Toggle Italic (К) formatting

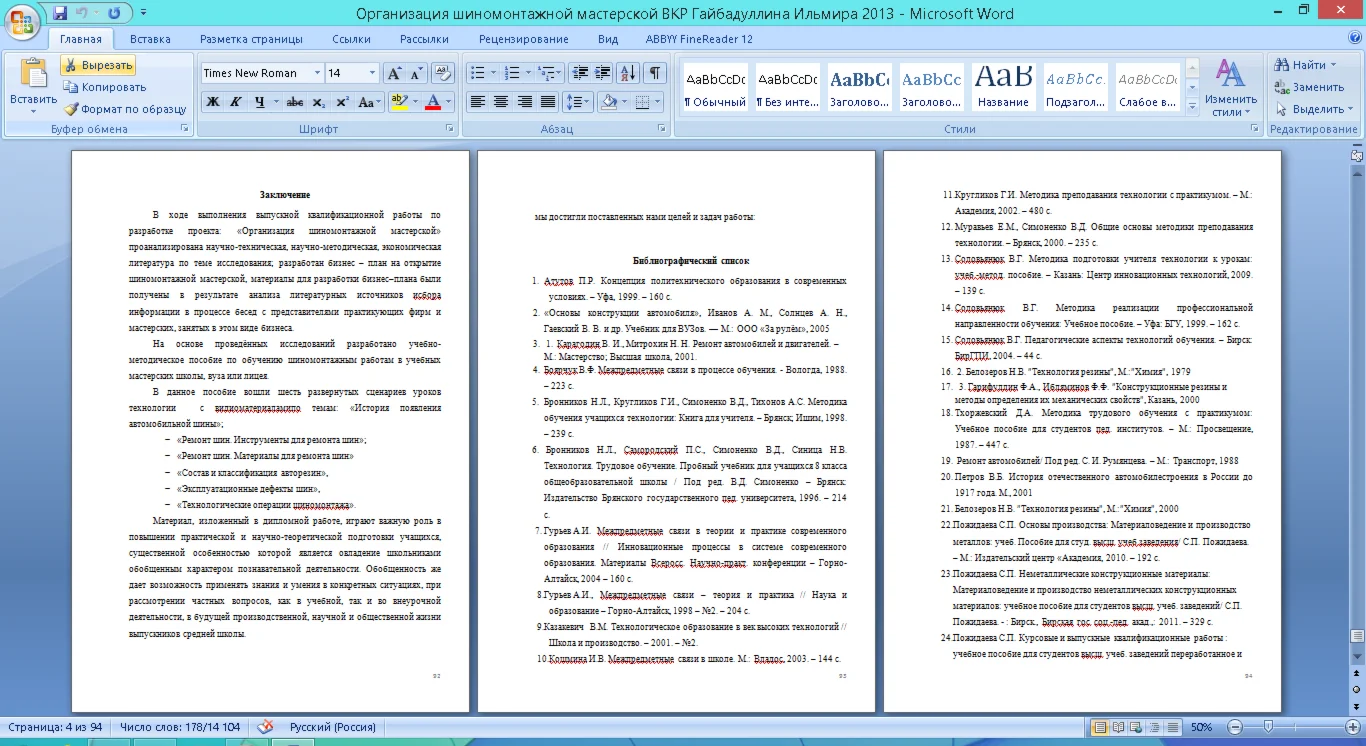[236, 102]
